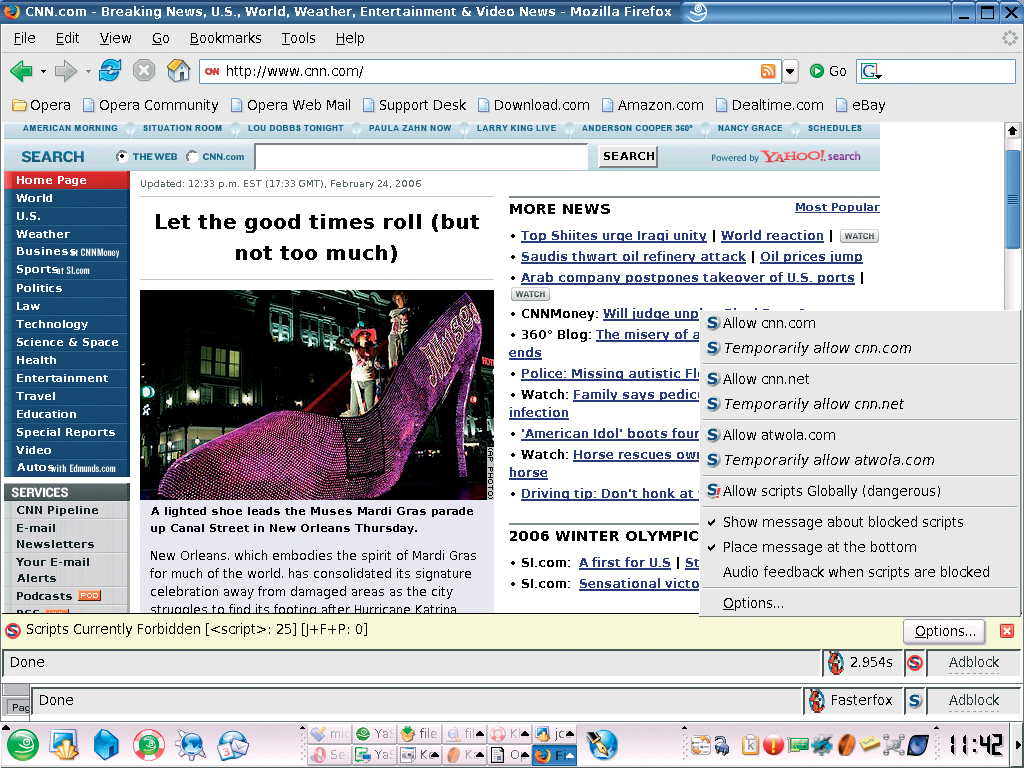Click the Fasterfox 2.954s page-load timer
The image size is (1024, 768).
tap(862, 663)
